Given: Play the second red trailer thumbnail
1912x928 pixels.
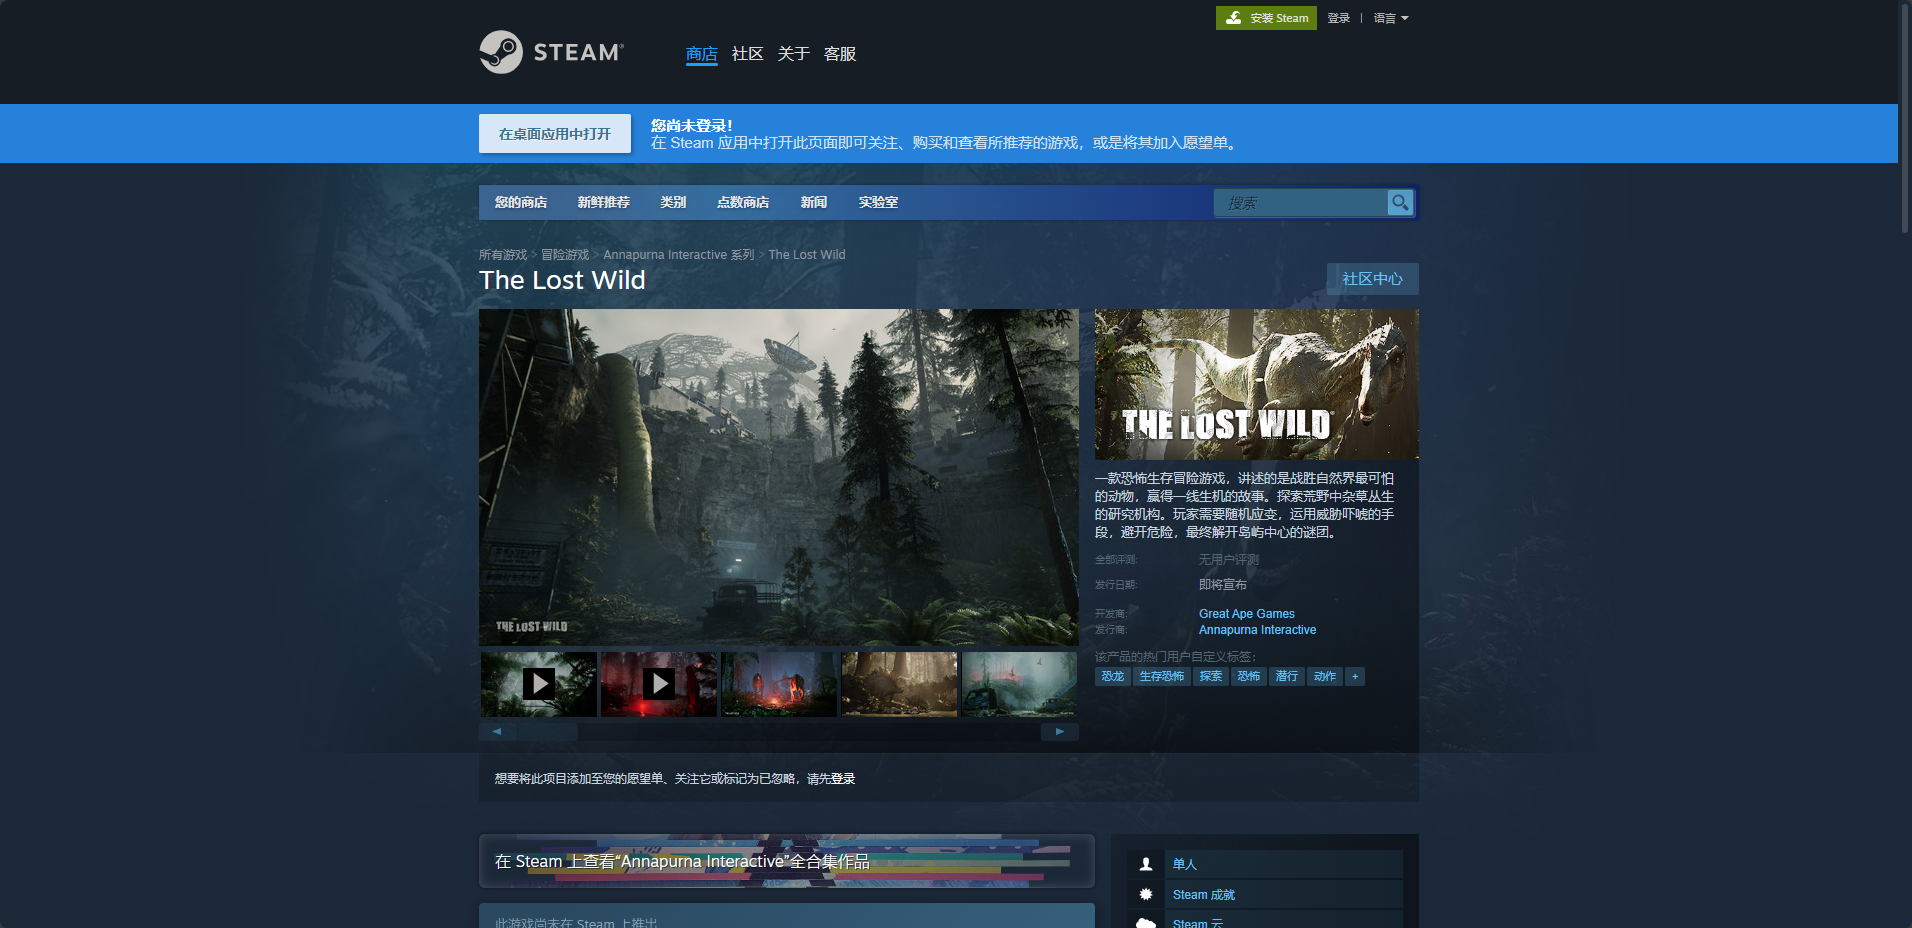Looking at the screenshot, I should 658,684.
